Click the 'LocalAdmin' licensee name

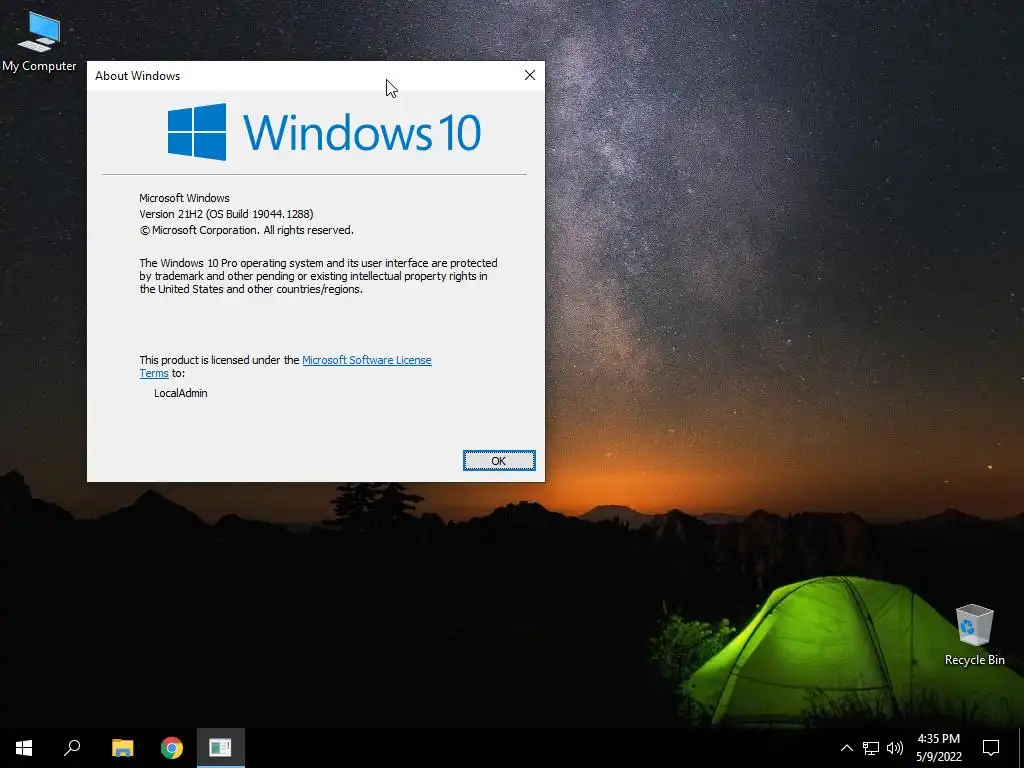click(181, 393)
